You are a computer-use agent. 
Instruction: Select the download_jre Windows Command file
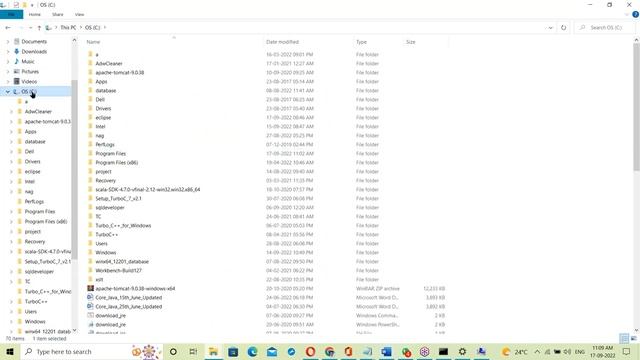coord(111,315)
